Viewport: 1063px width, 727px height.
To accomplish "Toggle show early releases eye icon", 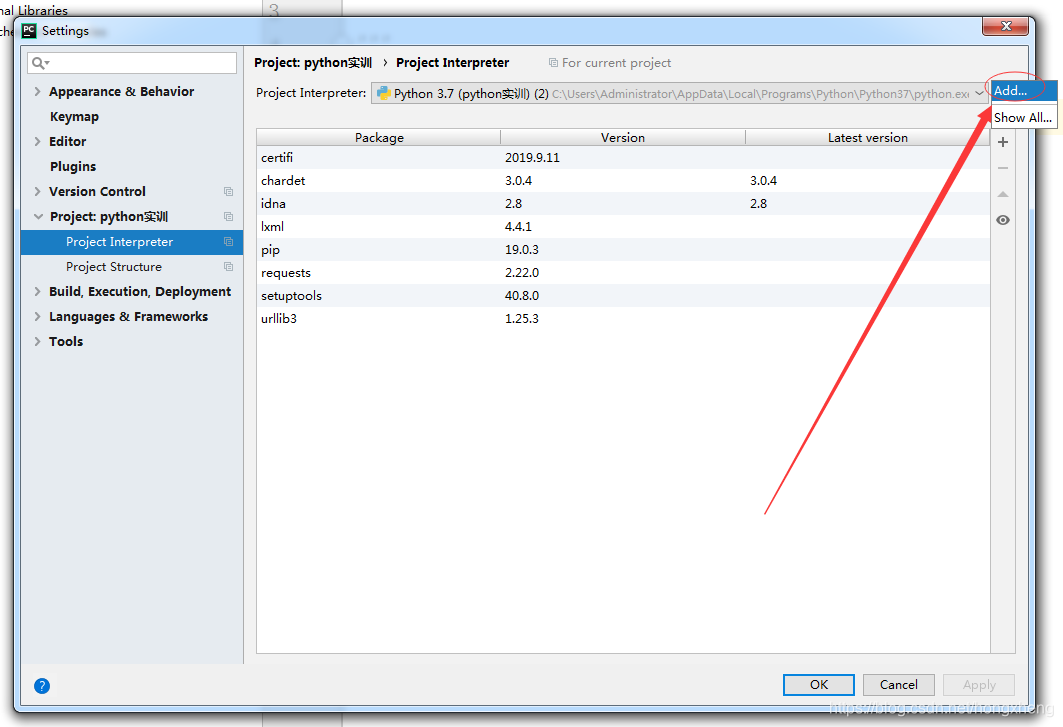I will point(1003,220).
